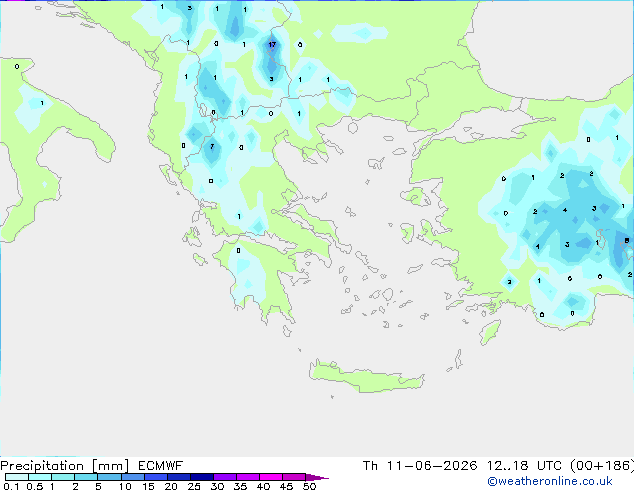Click the legend label '0.5'
Screen dimensions: 634x490
[35, 486]
